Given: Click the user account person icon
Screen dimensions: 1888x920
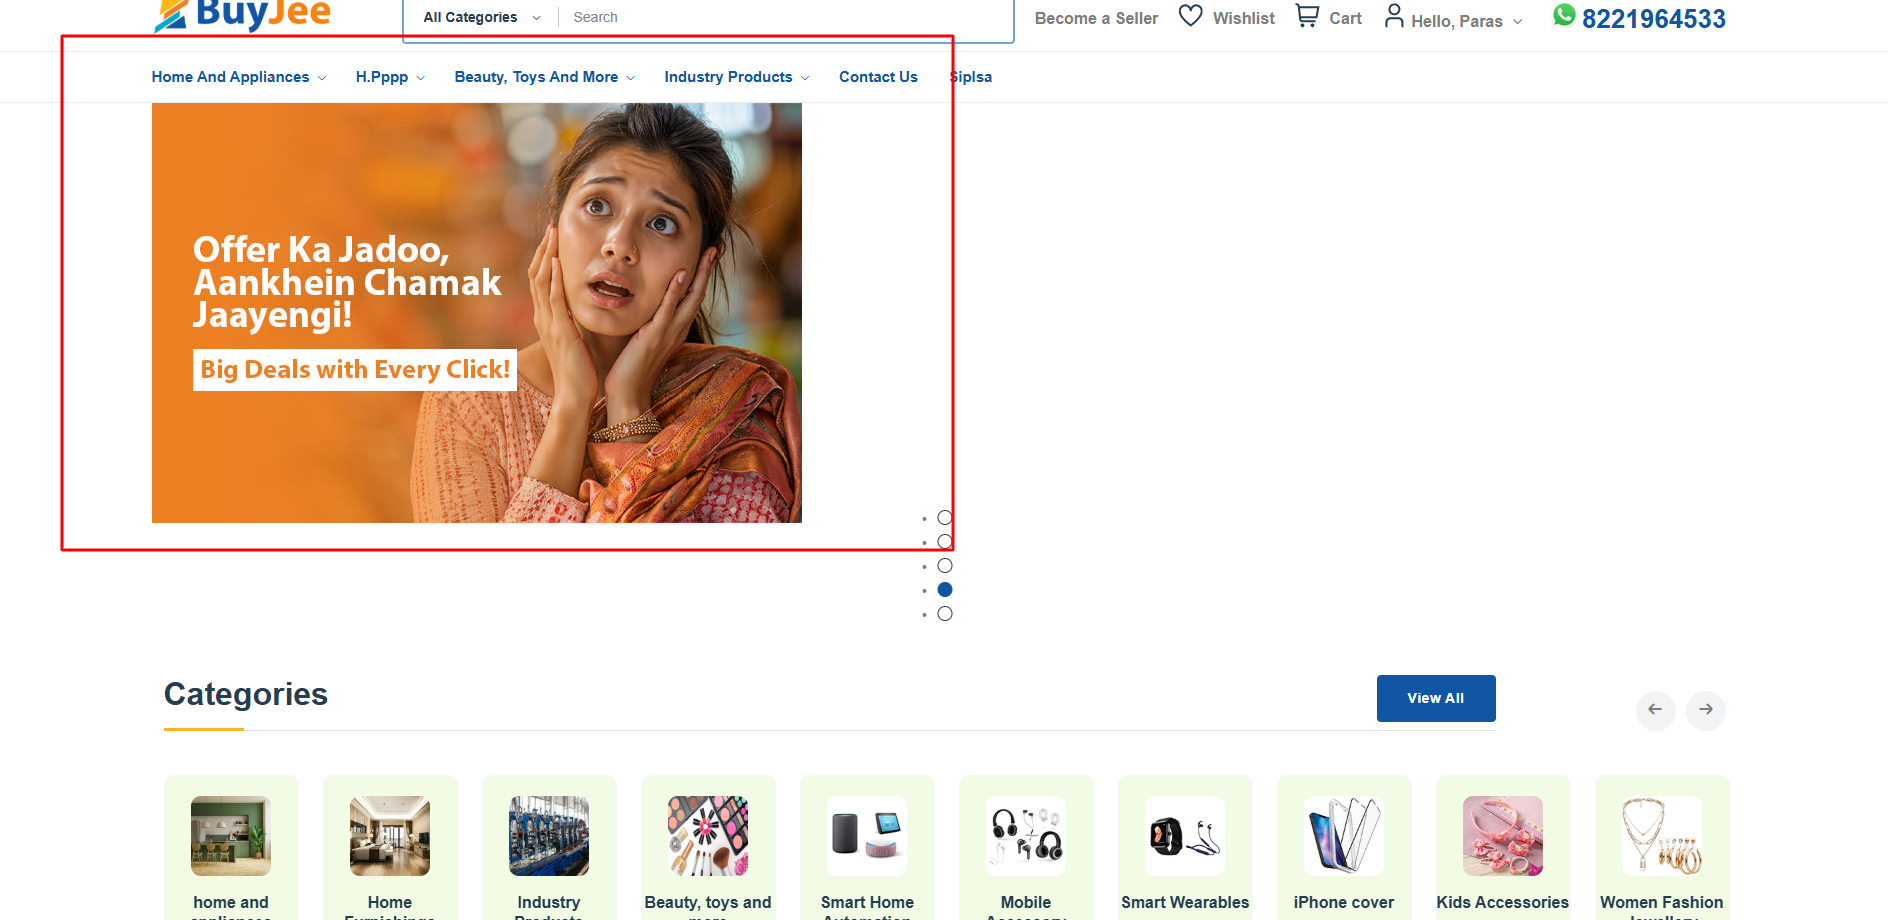Looking at the screenshot, I should coord(1394,16).
